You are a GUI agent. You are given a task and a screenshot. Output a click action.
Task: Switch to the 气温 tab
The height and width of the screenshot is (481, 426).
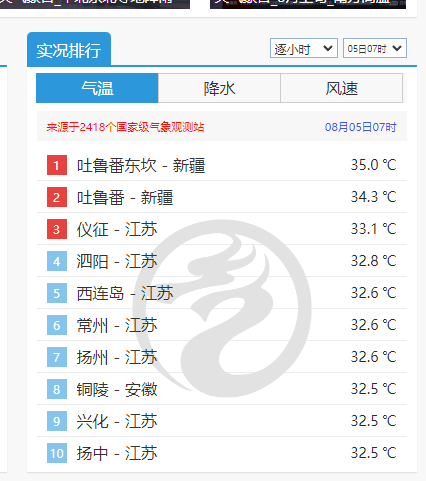(97, 88)
